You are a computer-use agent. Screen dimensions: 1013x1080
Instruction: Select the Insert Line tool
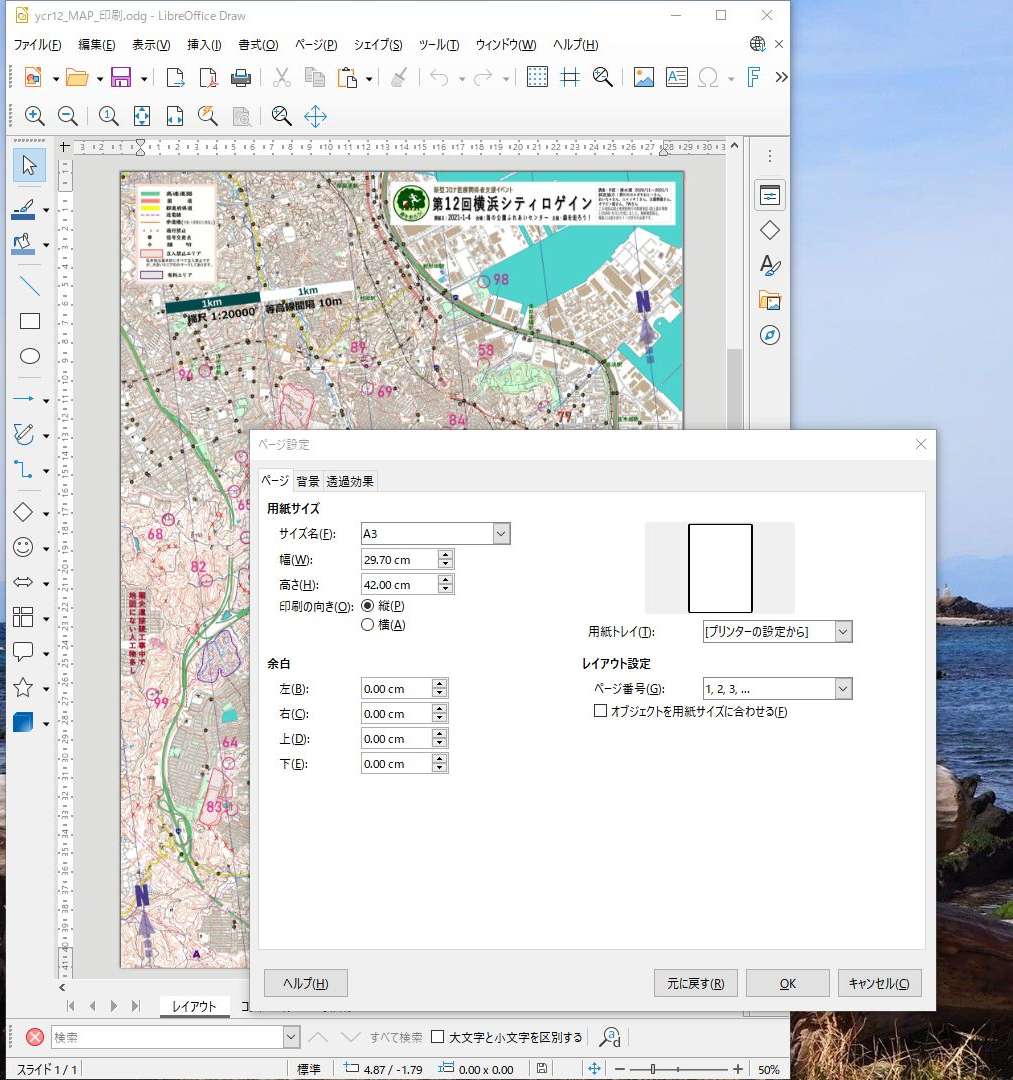tap(30, 286)
